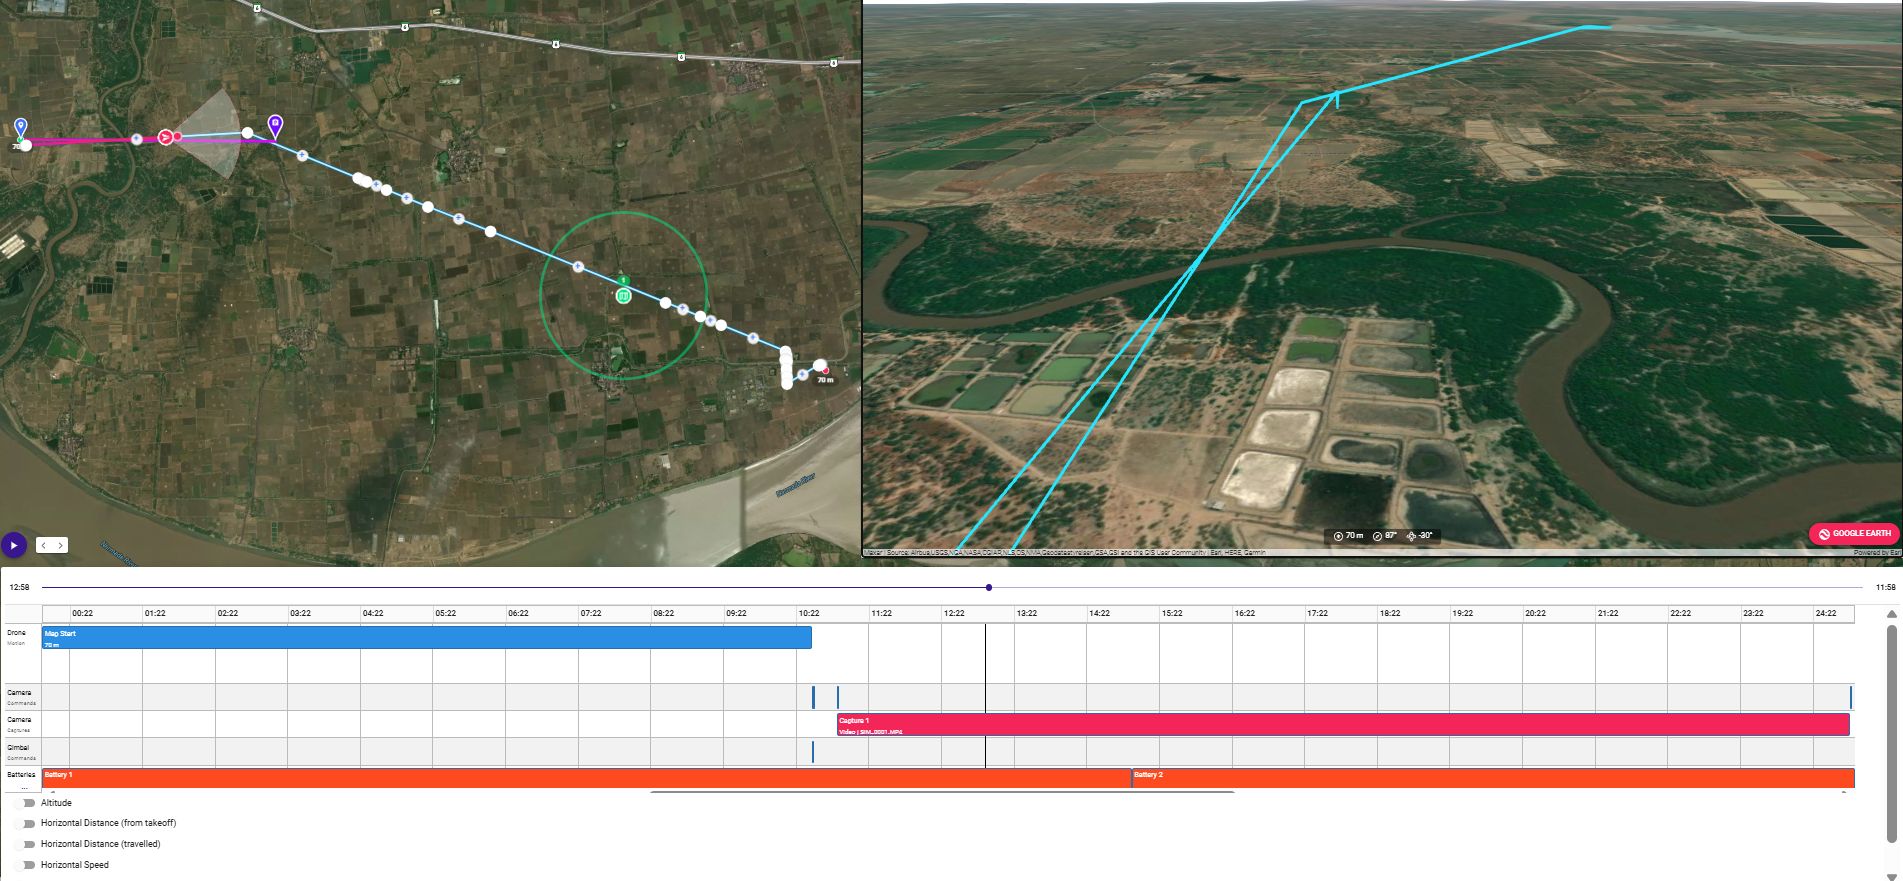Click the timeline scrubber position handle

click(989, 588)
